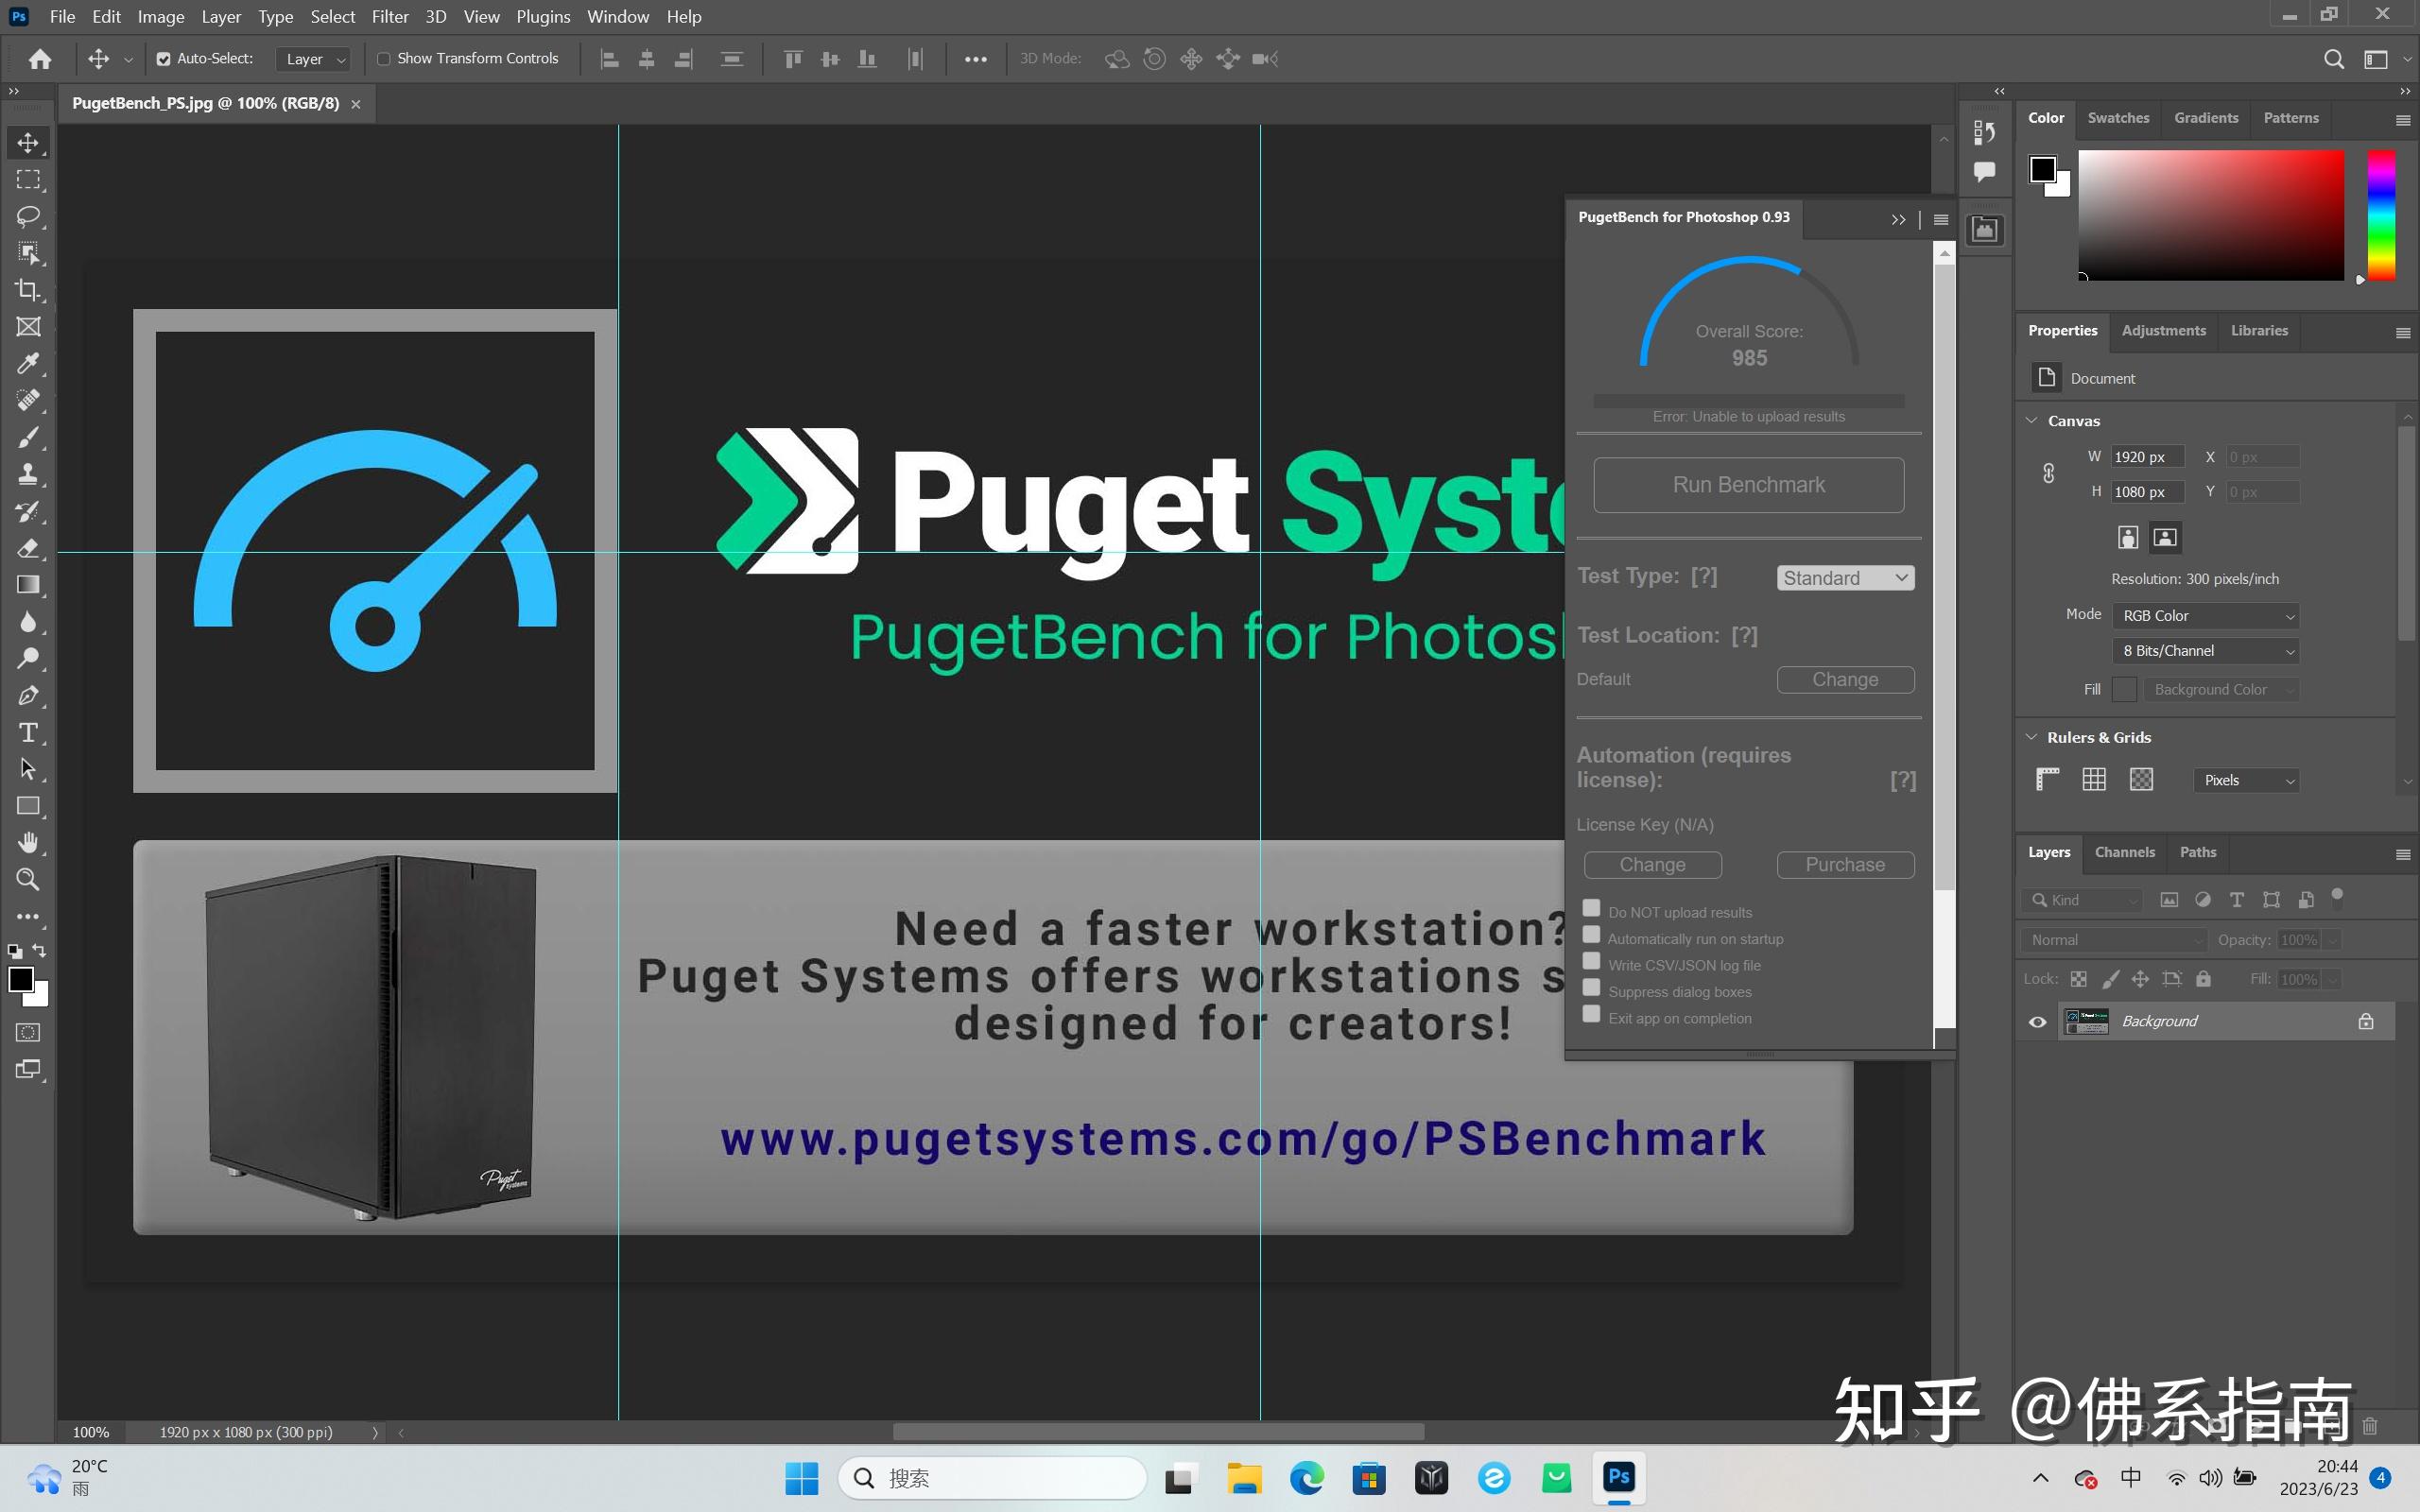The image size is (2420, 1512).
Task: Enable Show Transform Controls checkbox
Action: tap(384, 59)
